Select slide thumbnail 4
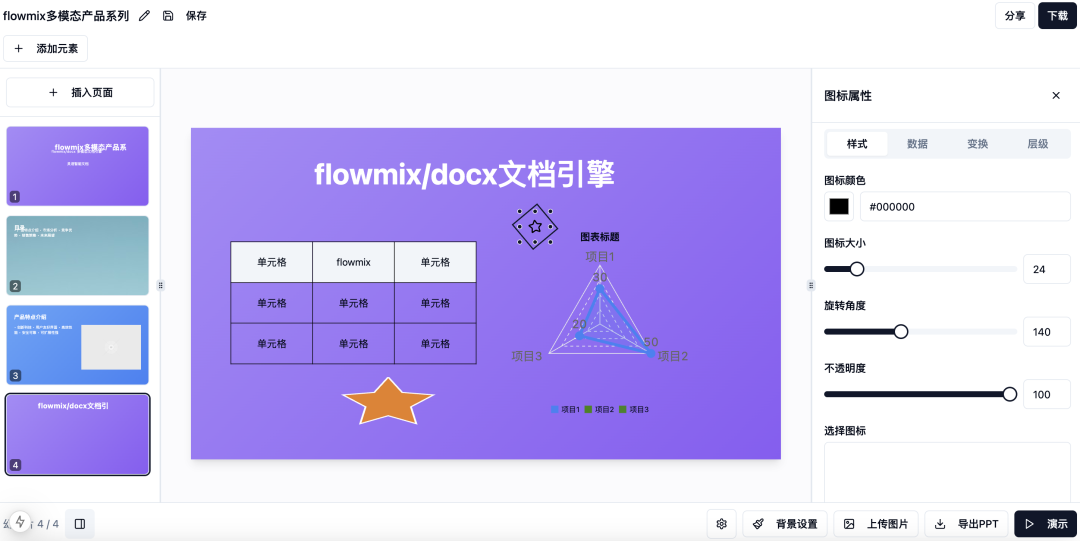The width and height of the screenshot is (1080, 541). (x=77, y=434)
